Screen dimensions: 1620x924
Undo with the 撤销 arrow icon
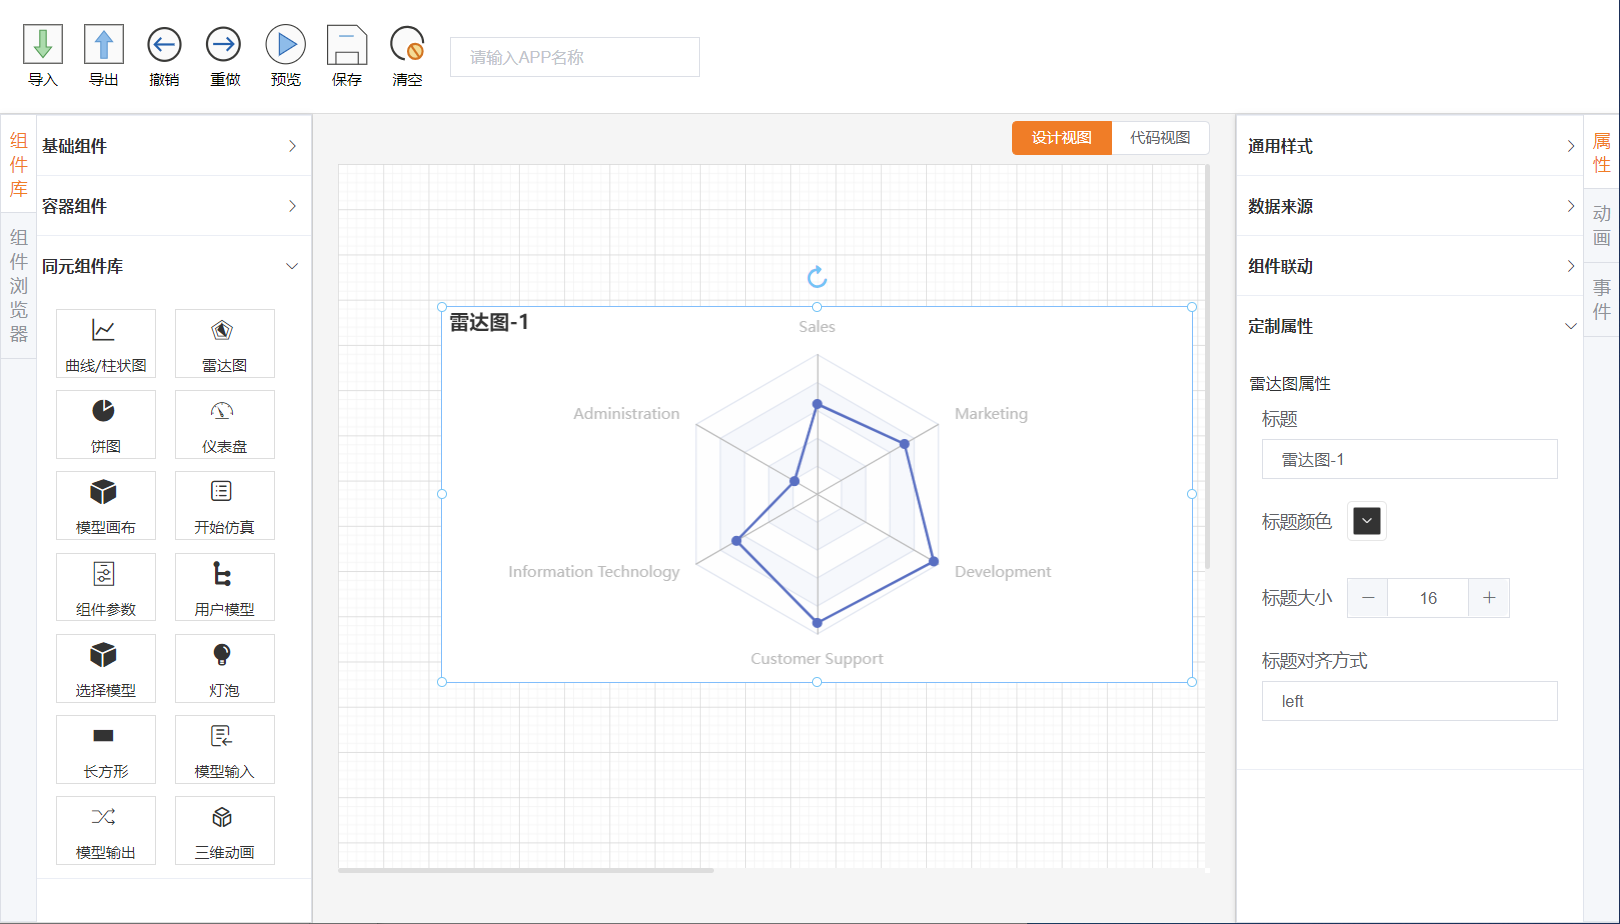pyautogui.click(x=164, y=45)
